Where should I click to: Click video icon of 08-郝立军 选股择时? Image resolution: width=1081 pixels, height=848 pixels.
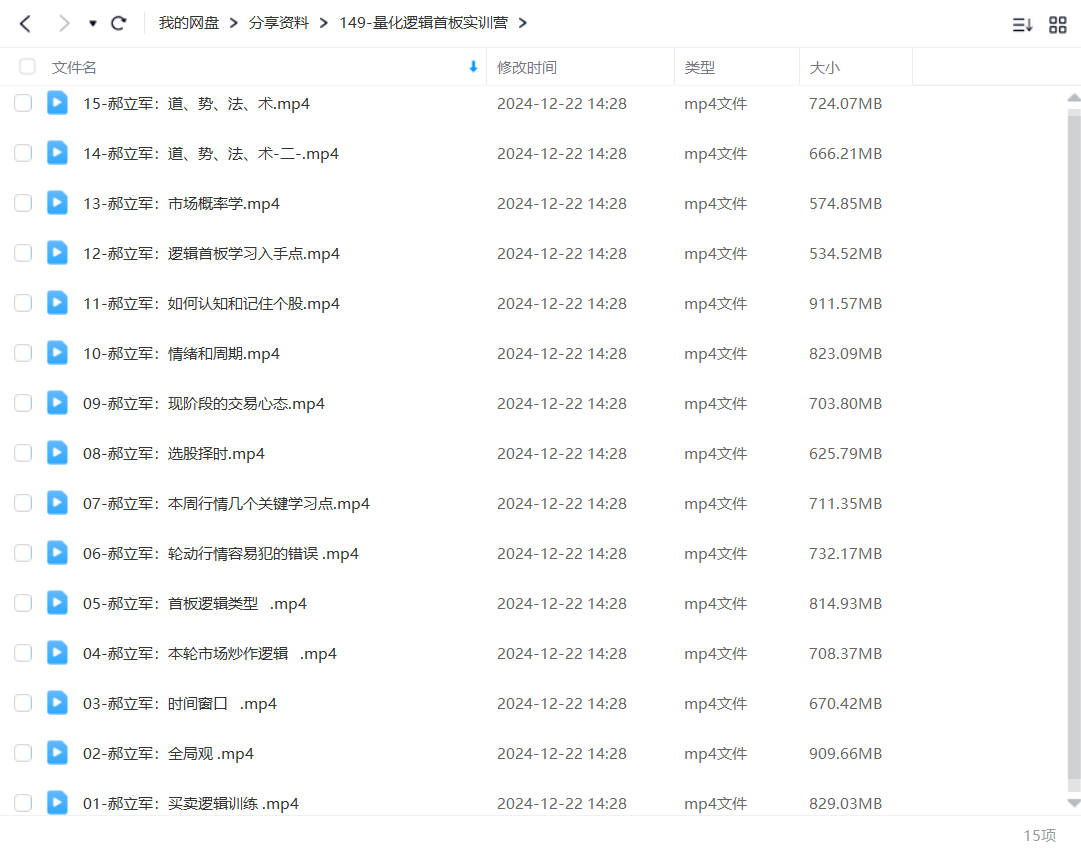point(57,452)
